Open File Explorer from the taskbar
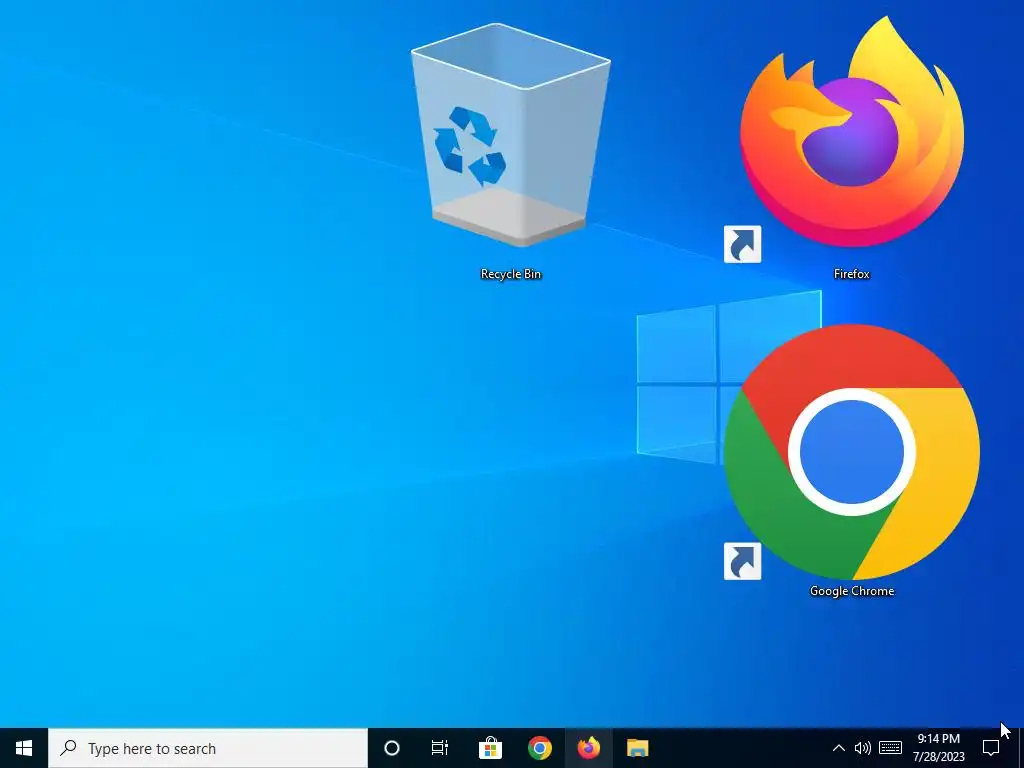Image resolution: width=1024 pixels, height=768 pixels. point(637,748)
